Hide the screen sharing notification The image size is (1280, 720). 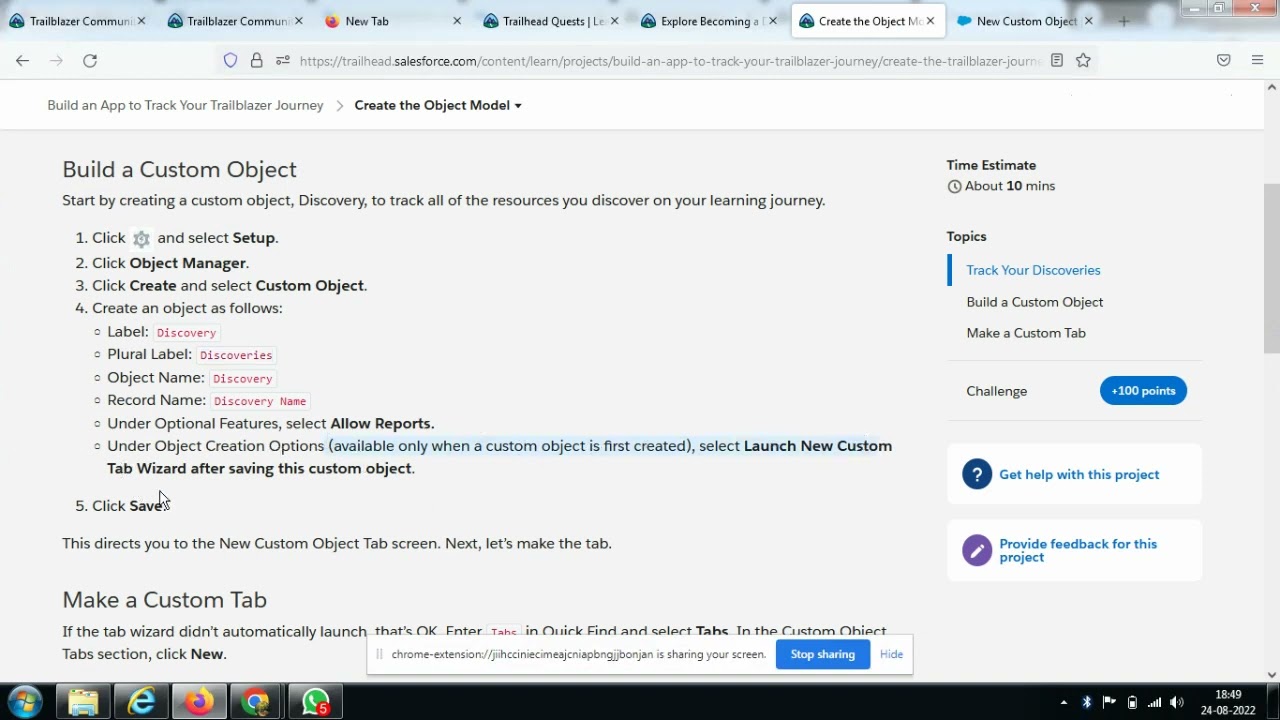coord(891,655)
